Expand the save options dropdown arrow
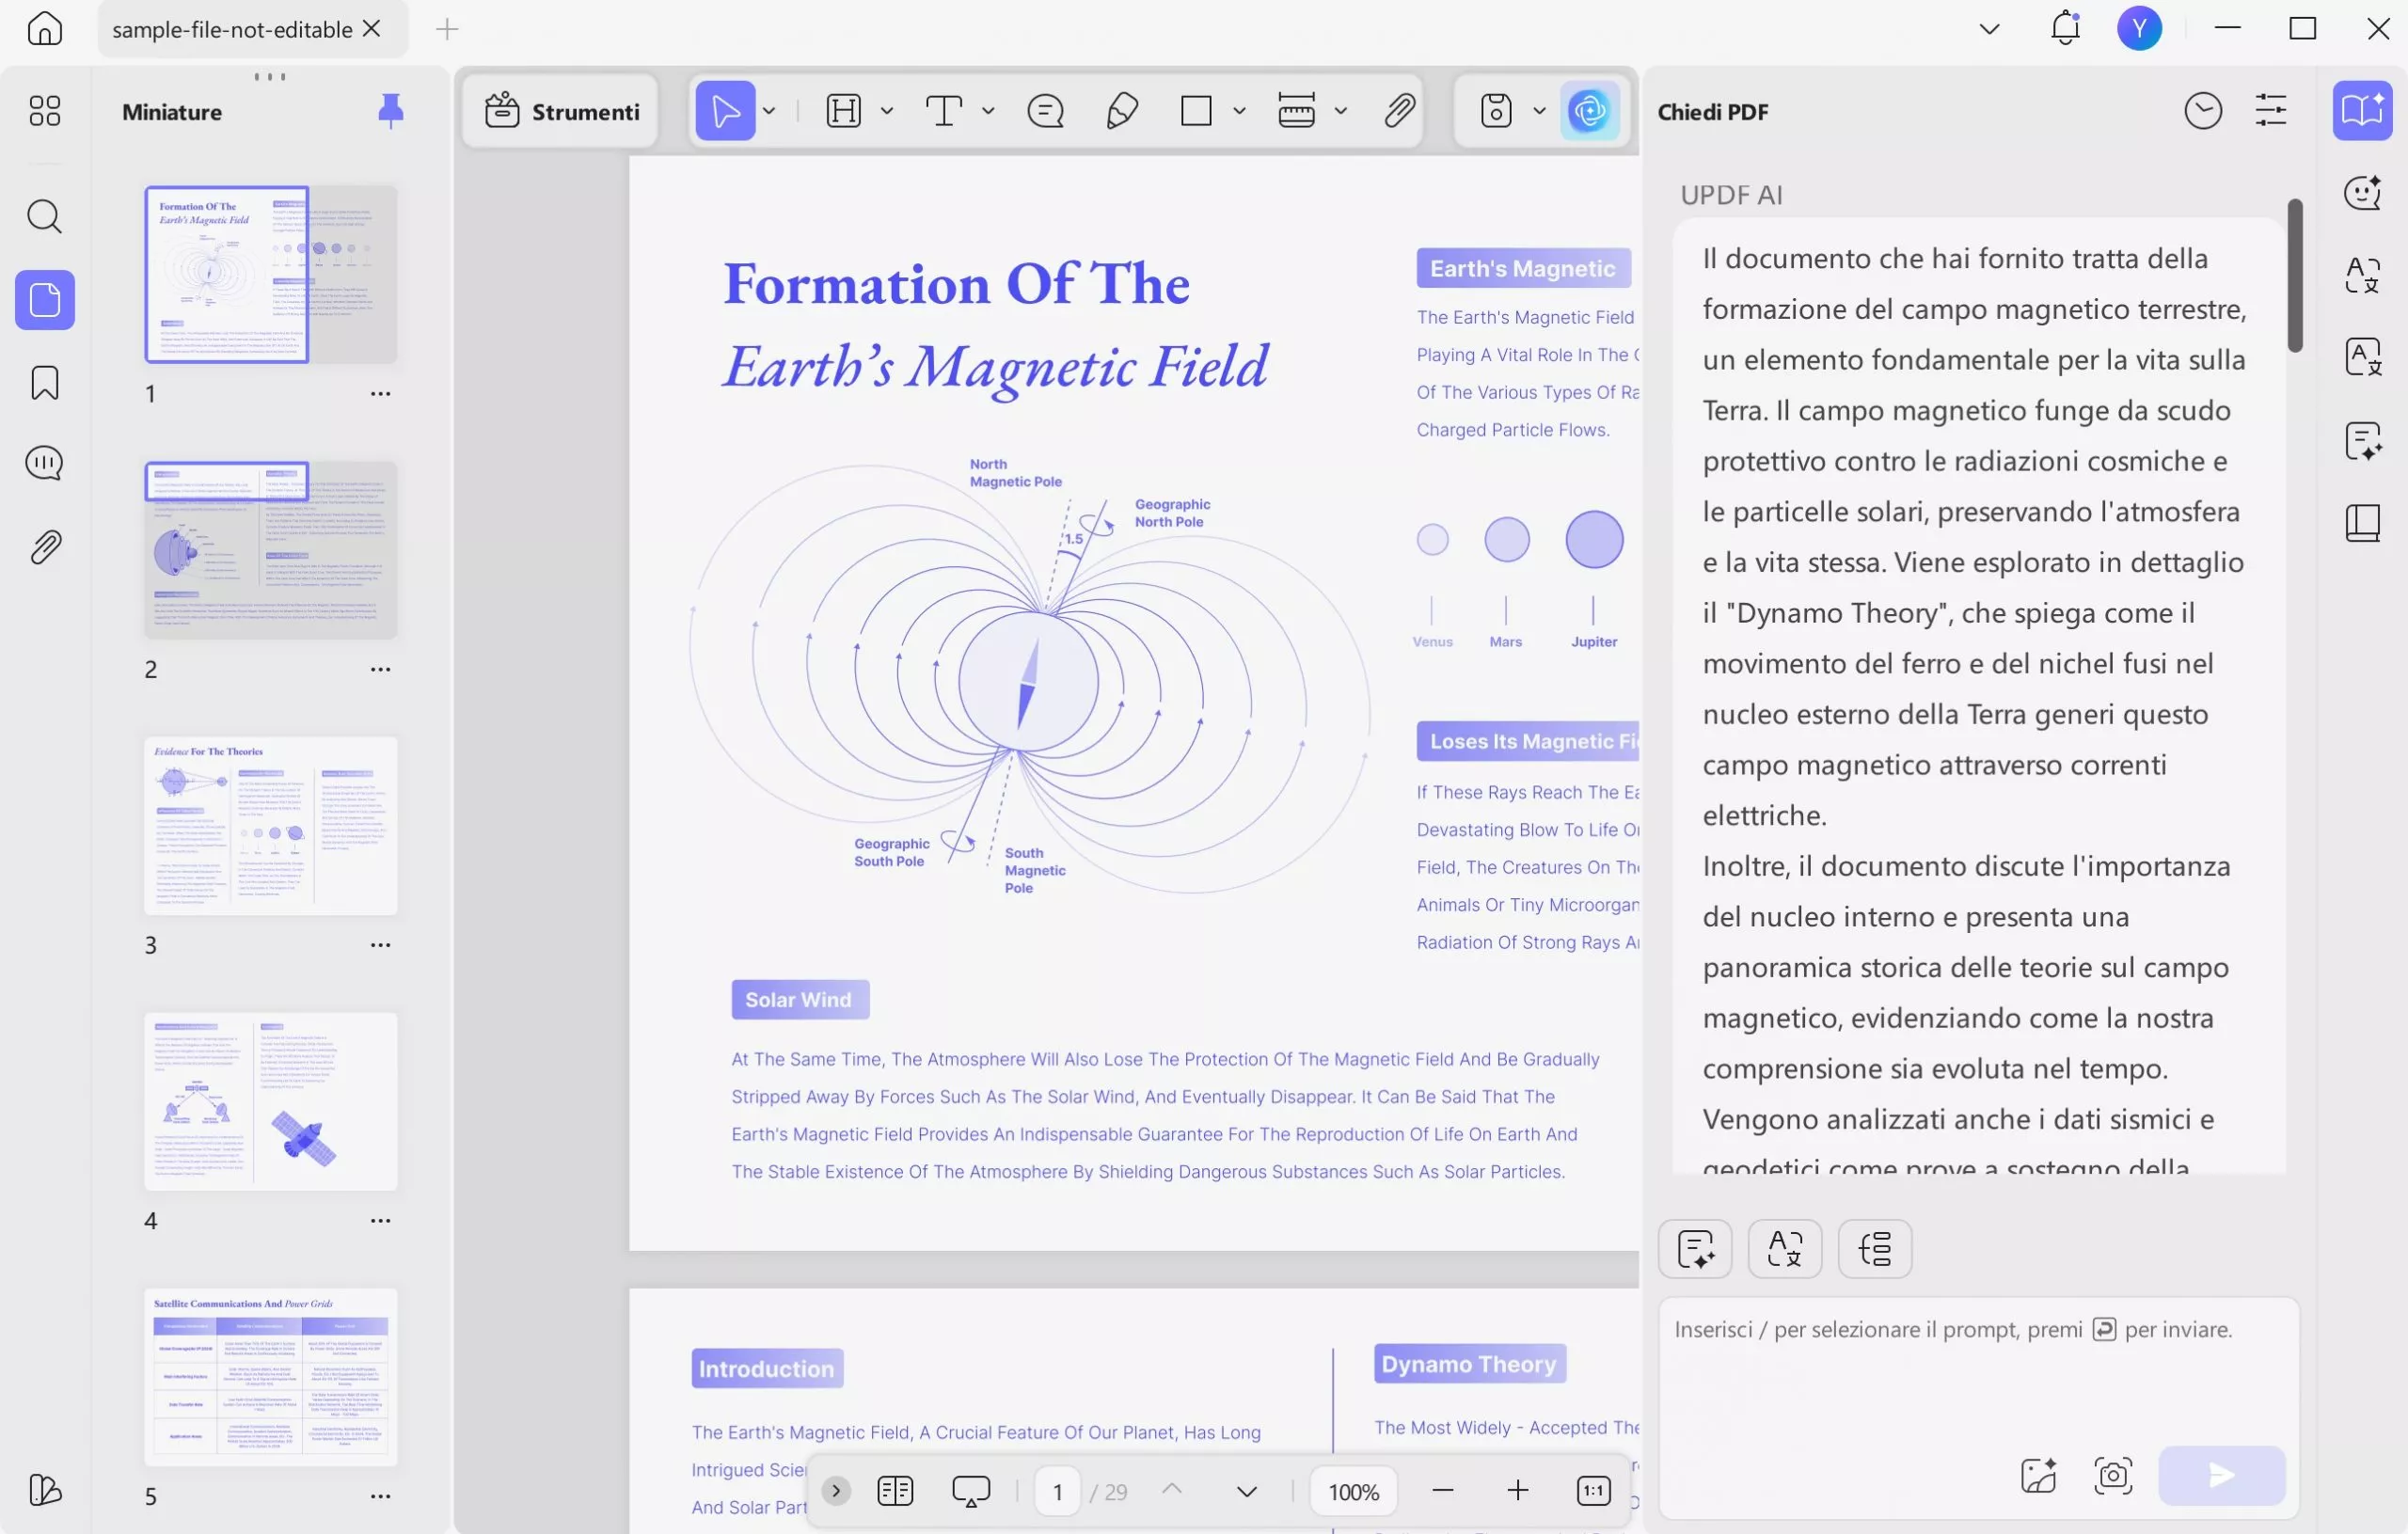Viewport: 2408px width, 1534px height. click(1539, 111)
